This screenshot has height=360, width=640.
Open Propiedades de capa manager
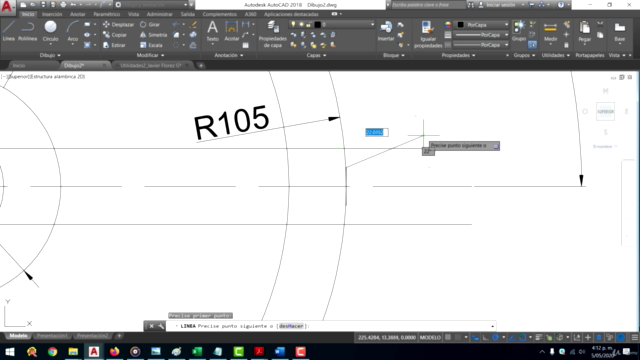[x=273, y=34]
